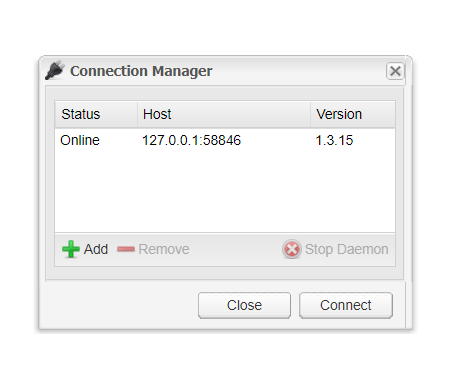
Task: Click the empty footer area beside the Close button
Action: 120,305
